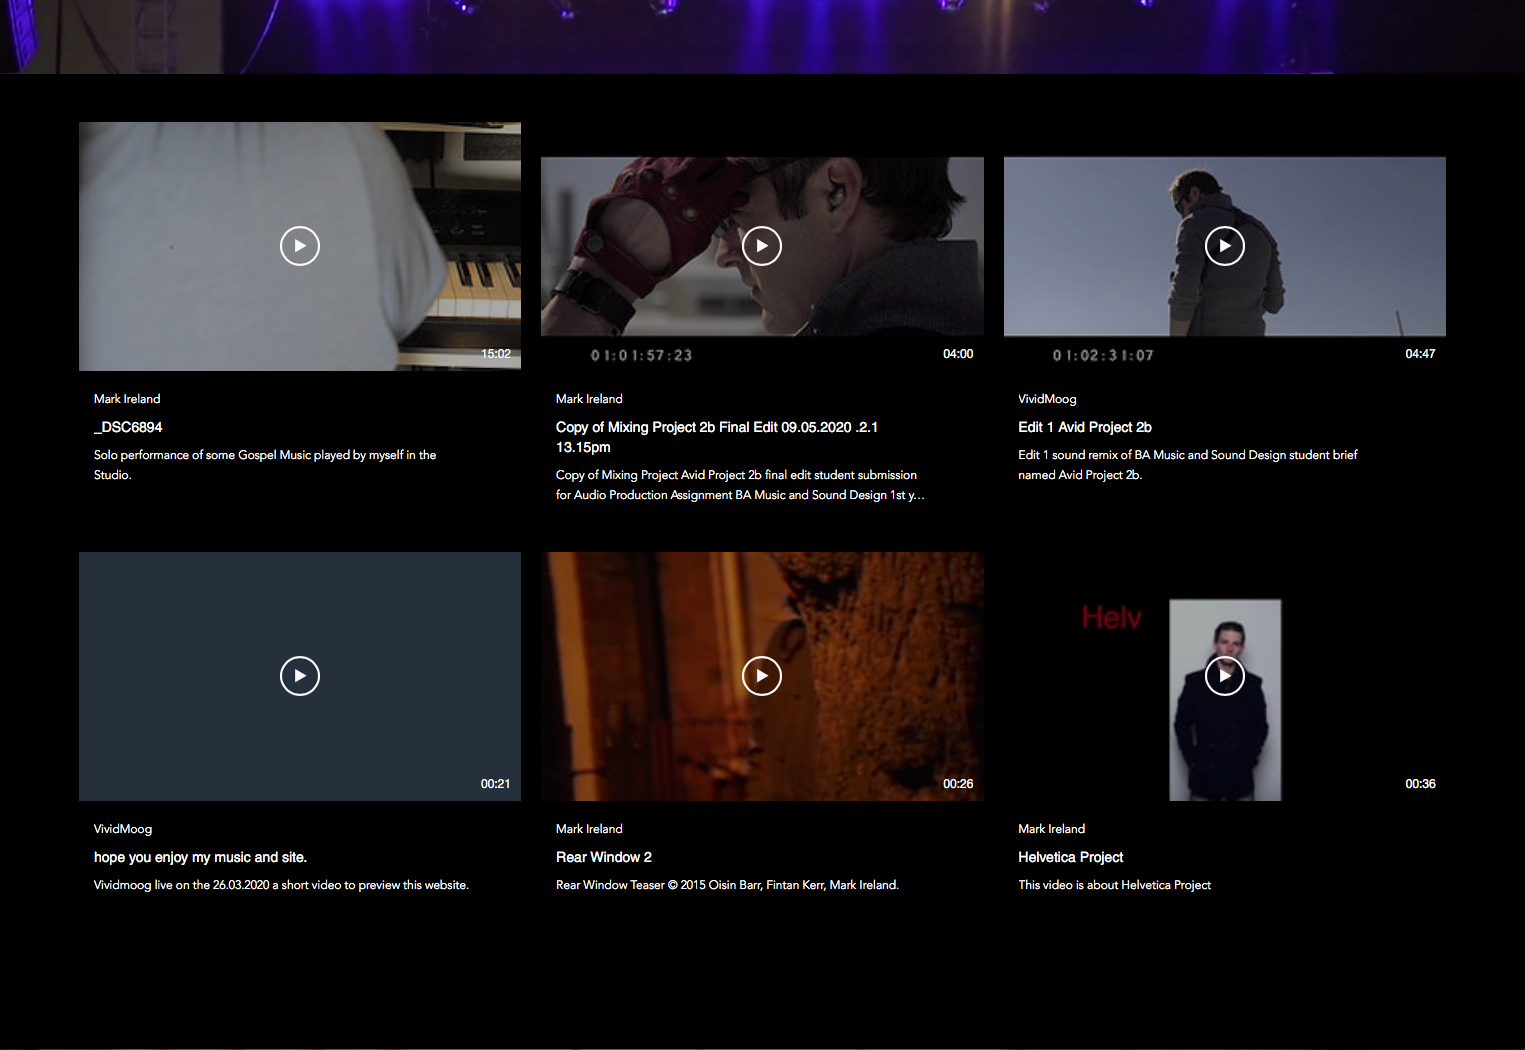Viewport: 1525px width, 1050px height.
Task: Play the Rear Window 2 teaser video
Action: [762, 676]
